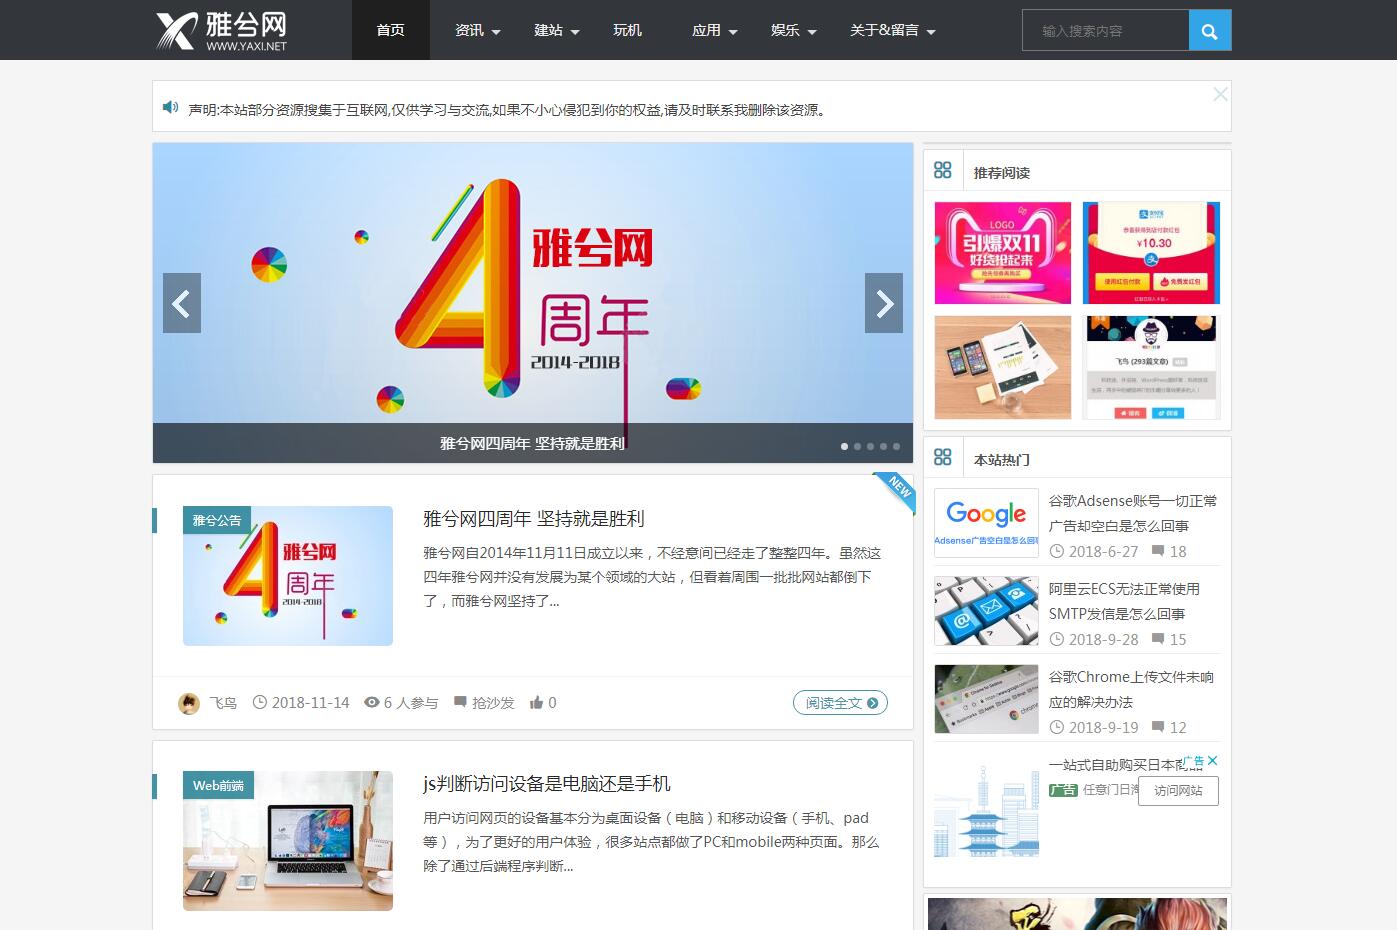Select the third carousel indicator dot
1397x930 pixels.
[870, 446]
